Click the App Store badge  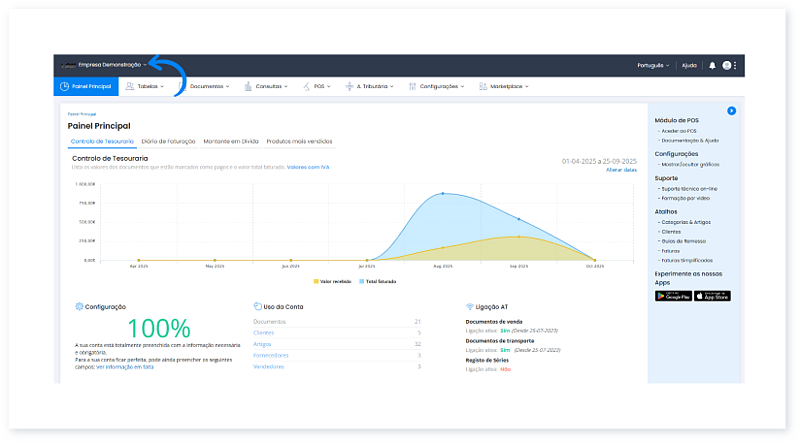(x=713, y=296)
